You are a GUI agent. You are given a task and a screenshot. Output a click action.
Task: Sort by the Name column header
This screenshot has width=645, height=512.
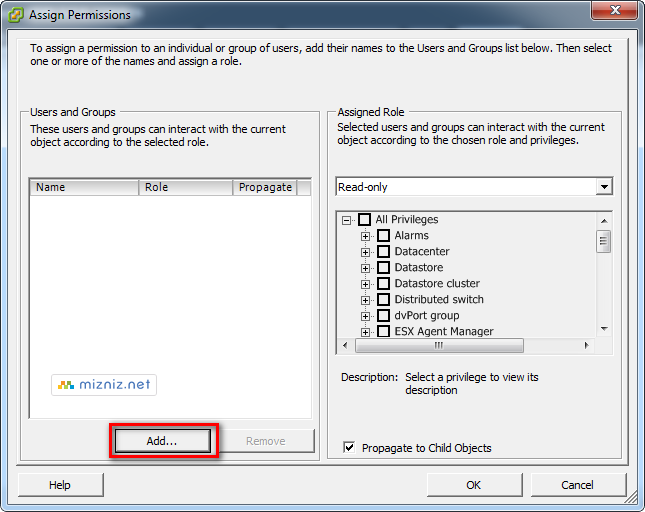[84, 187]
